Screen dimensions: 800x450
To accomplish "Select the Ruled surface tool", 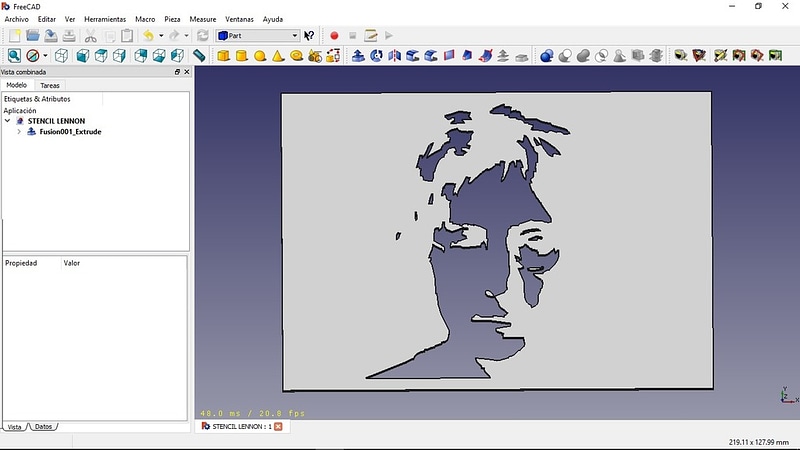I will click(449, 56).
